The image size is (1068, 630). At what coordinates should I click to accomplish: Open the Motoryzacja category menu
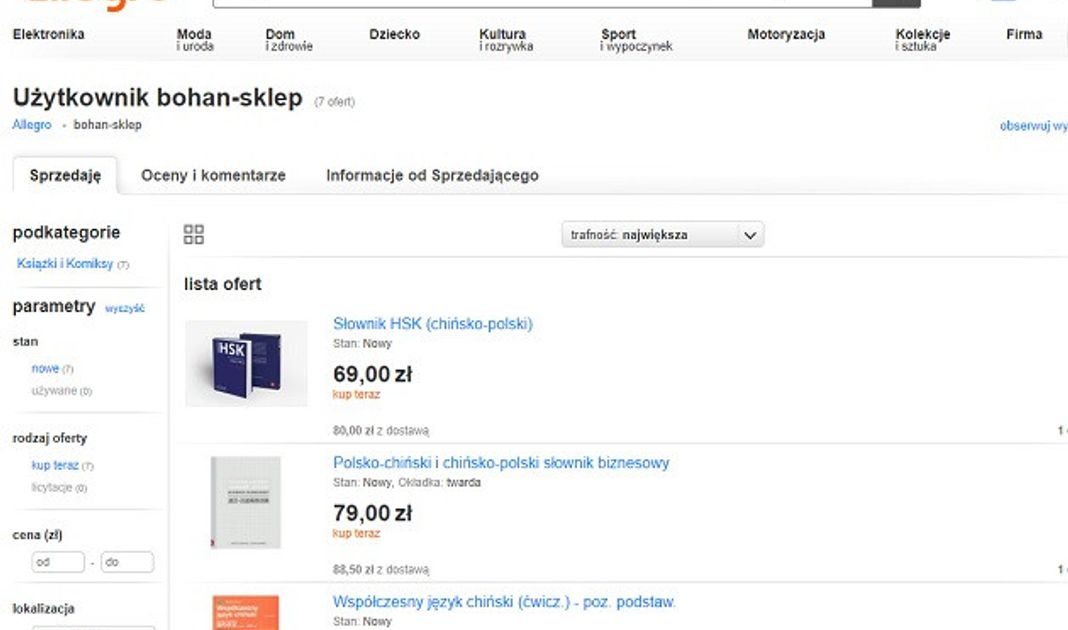(786, 35)
